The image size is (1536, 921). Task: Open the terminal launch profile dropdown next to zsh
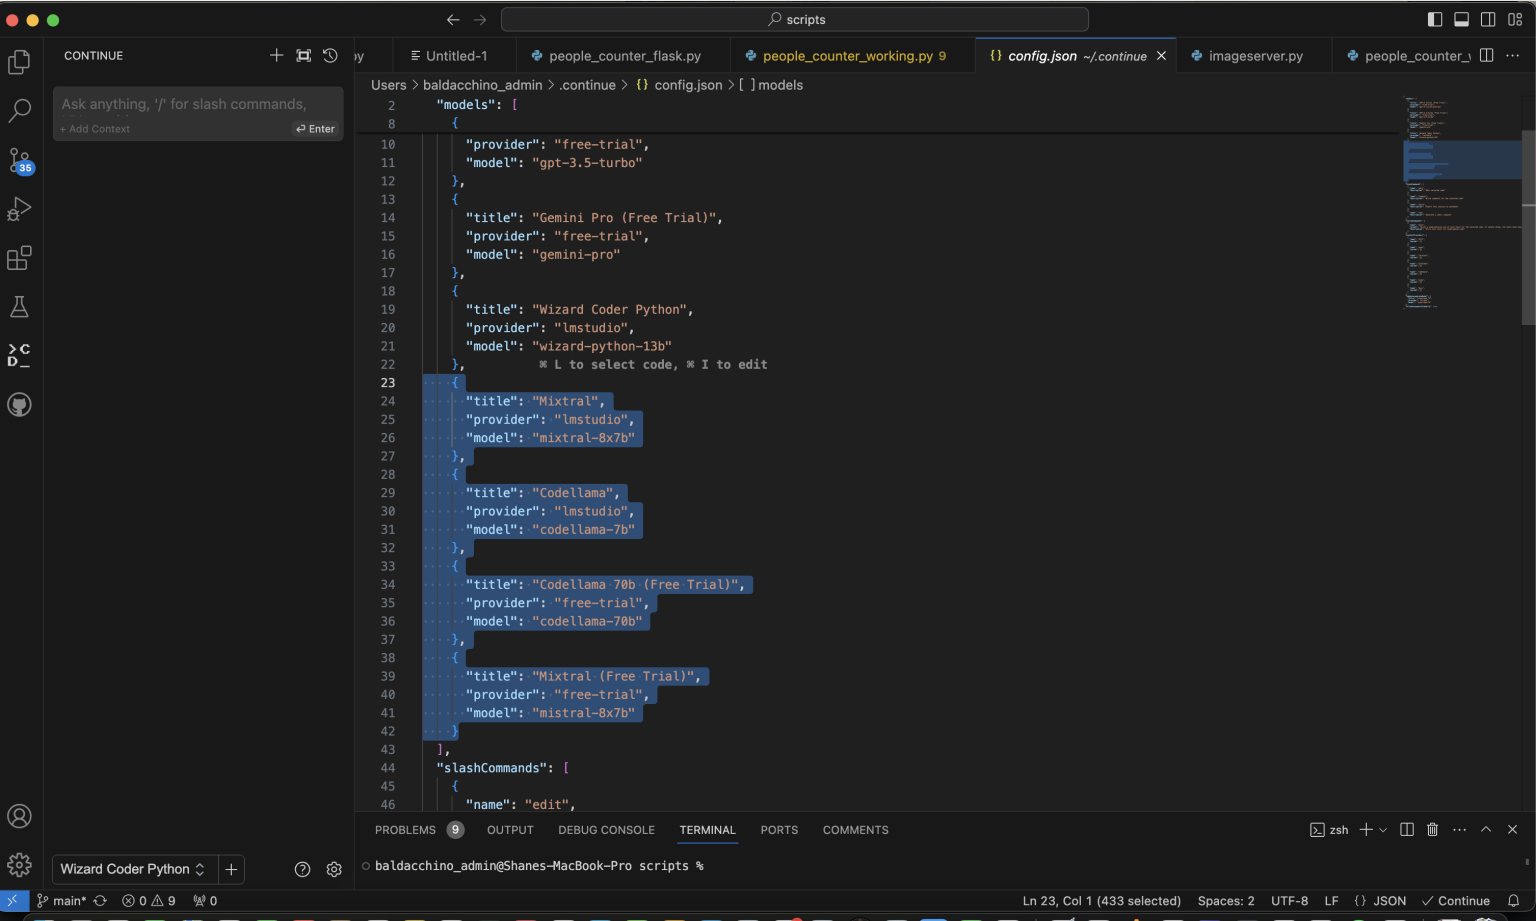coord(1381,829)
